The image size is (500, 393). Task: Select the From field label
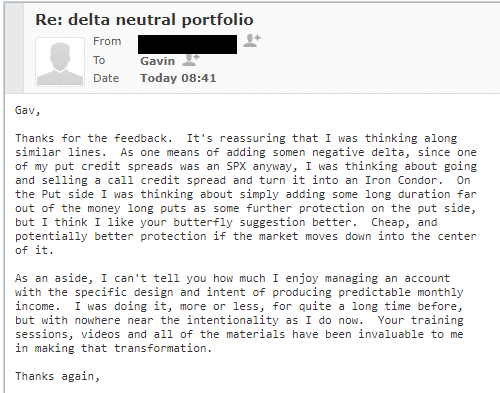107,41
